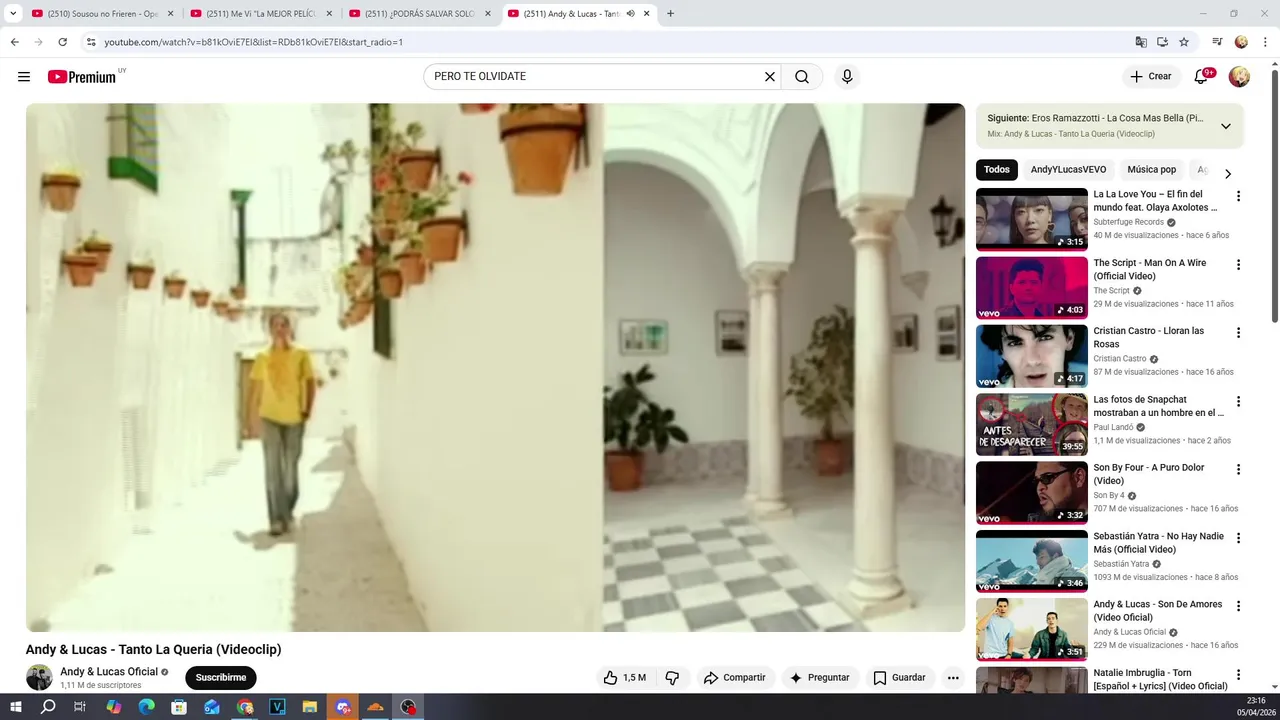The width and height of the screenshot is (1280, 720).
Task: Open options for Las fotos de Snapchat video
Action: coord(1238,402)
